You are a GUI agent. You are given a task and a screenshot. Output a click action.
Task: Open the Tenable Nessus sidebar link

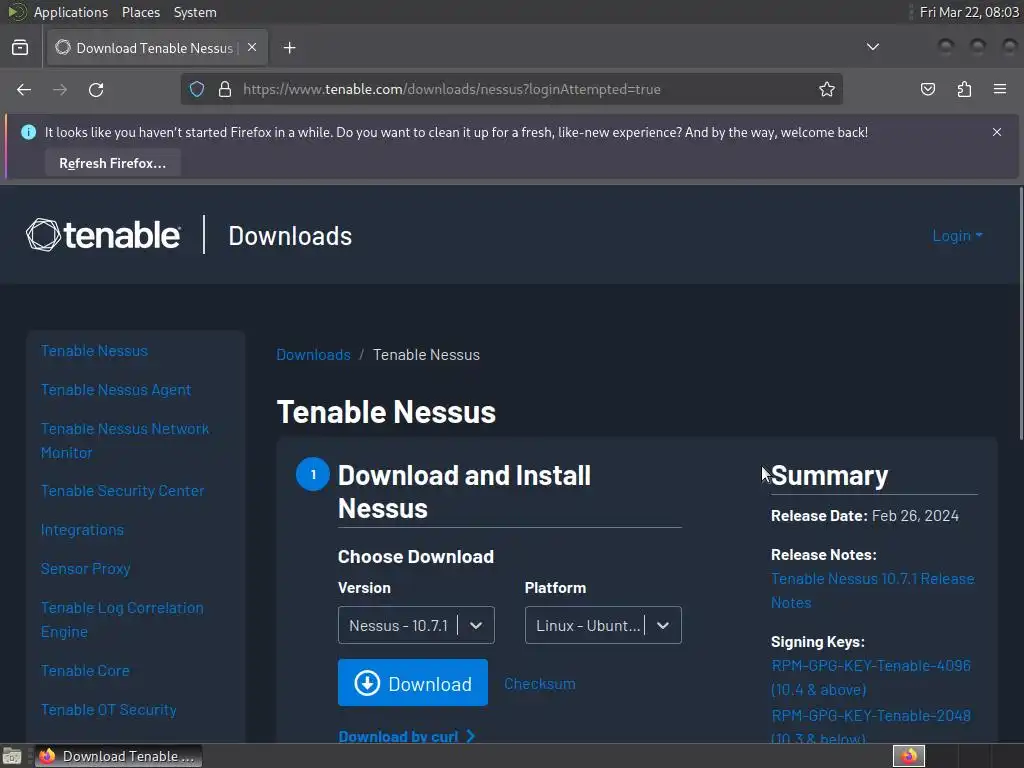(94, 351)
